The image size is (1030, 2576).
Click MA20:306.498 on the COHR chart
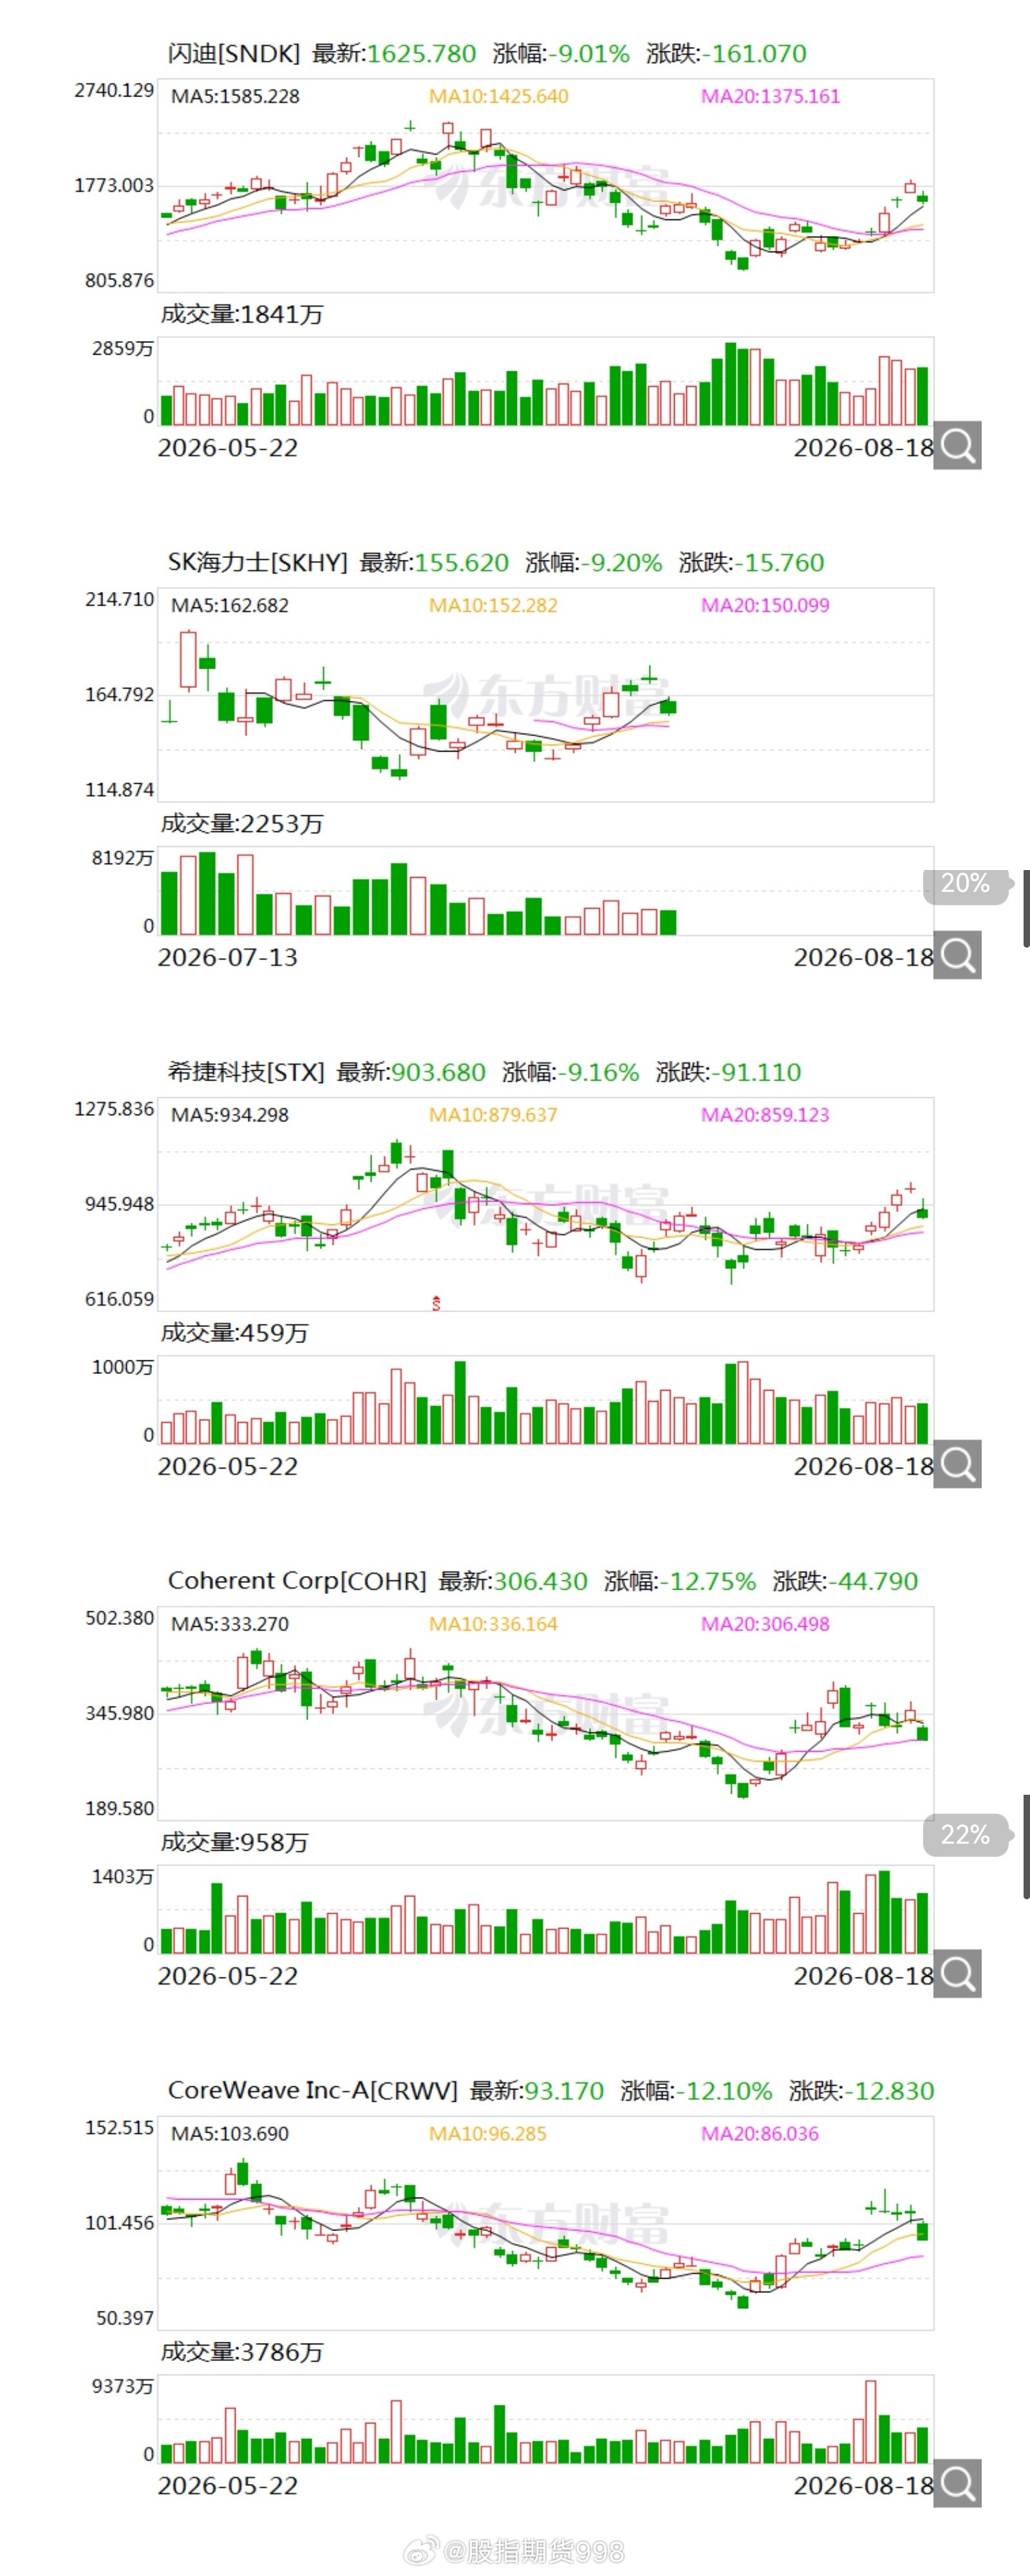pos(766,1624)
